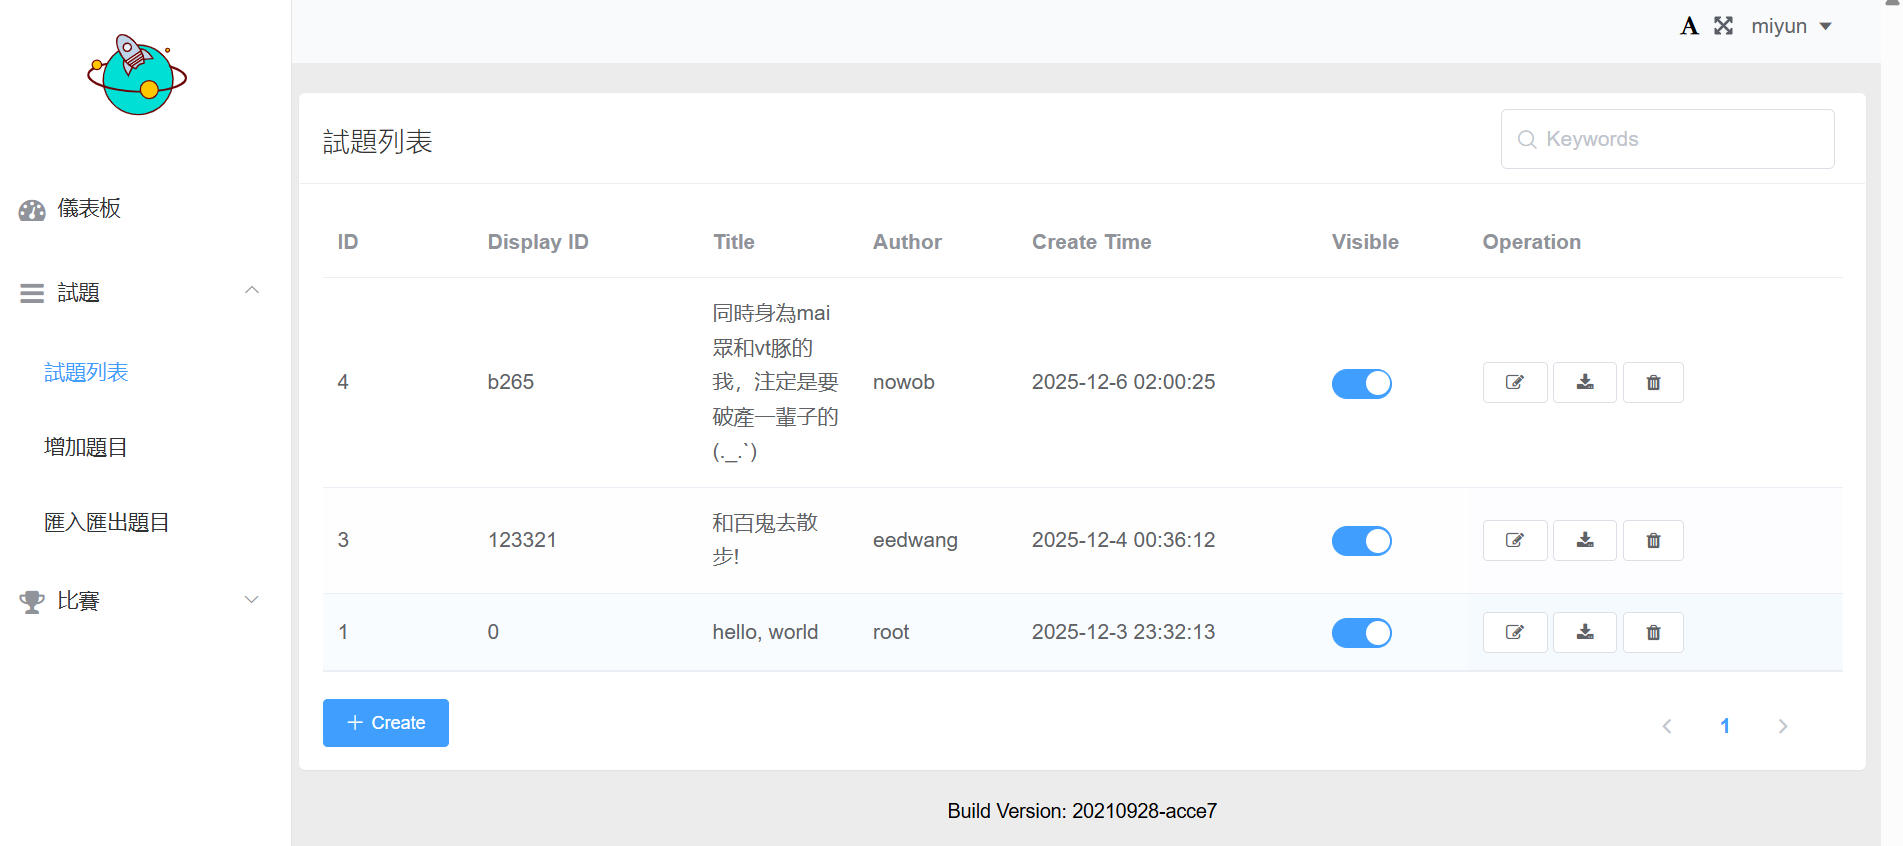The height and width of the screenshot is (846, 1903).
Task: Open the miyun user dropdown
Action: 1791,26
